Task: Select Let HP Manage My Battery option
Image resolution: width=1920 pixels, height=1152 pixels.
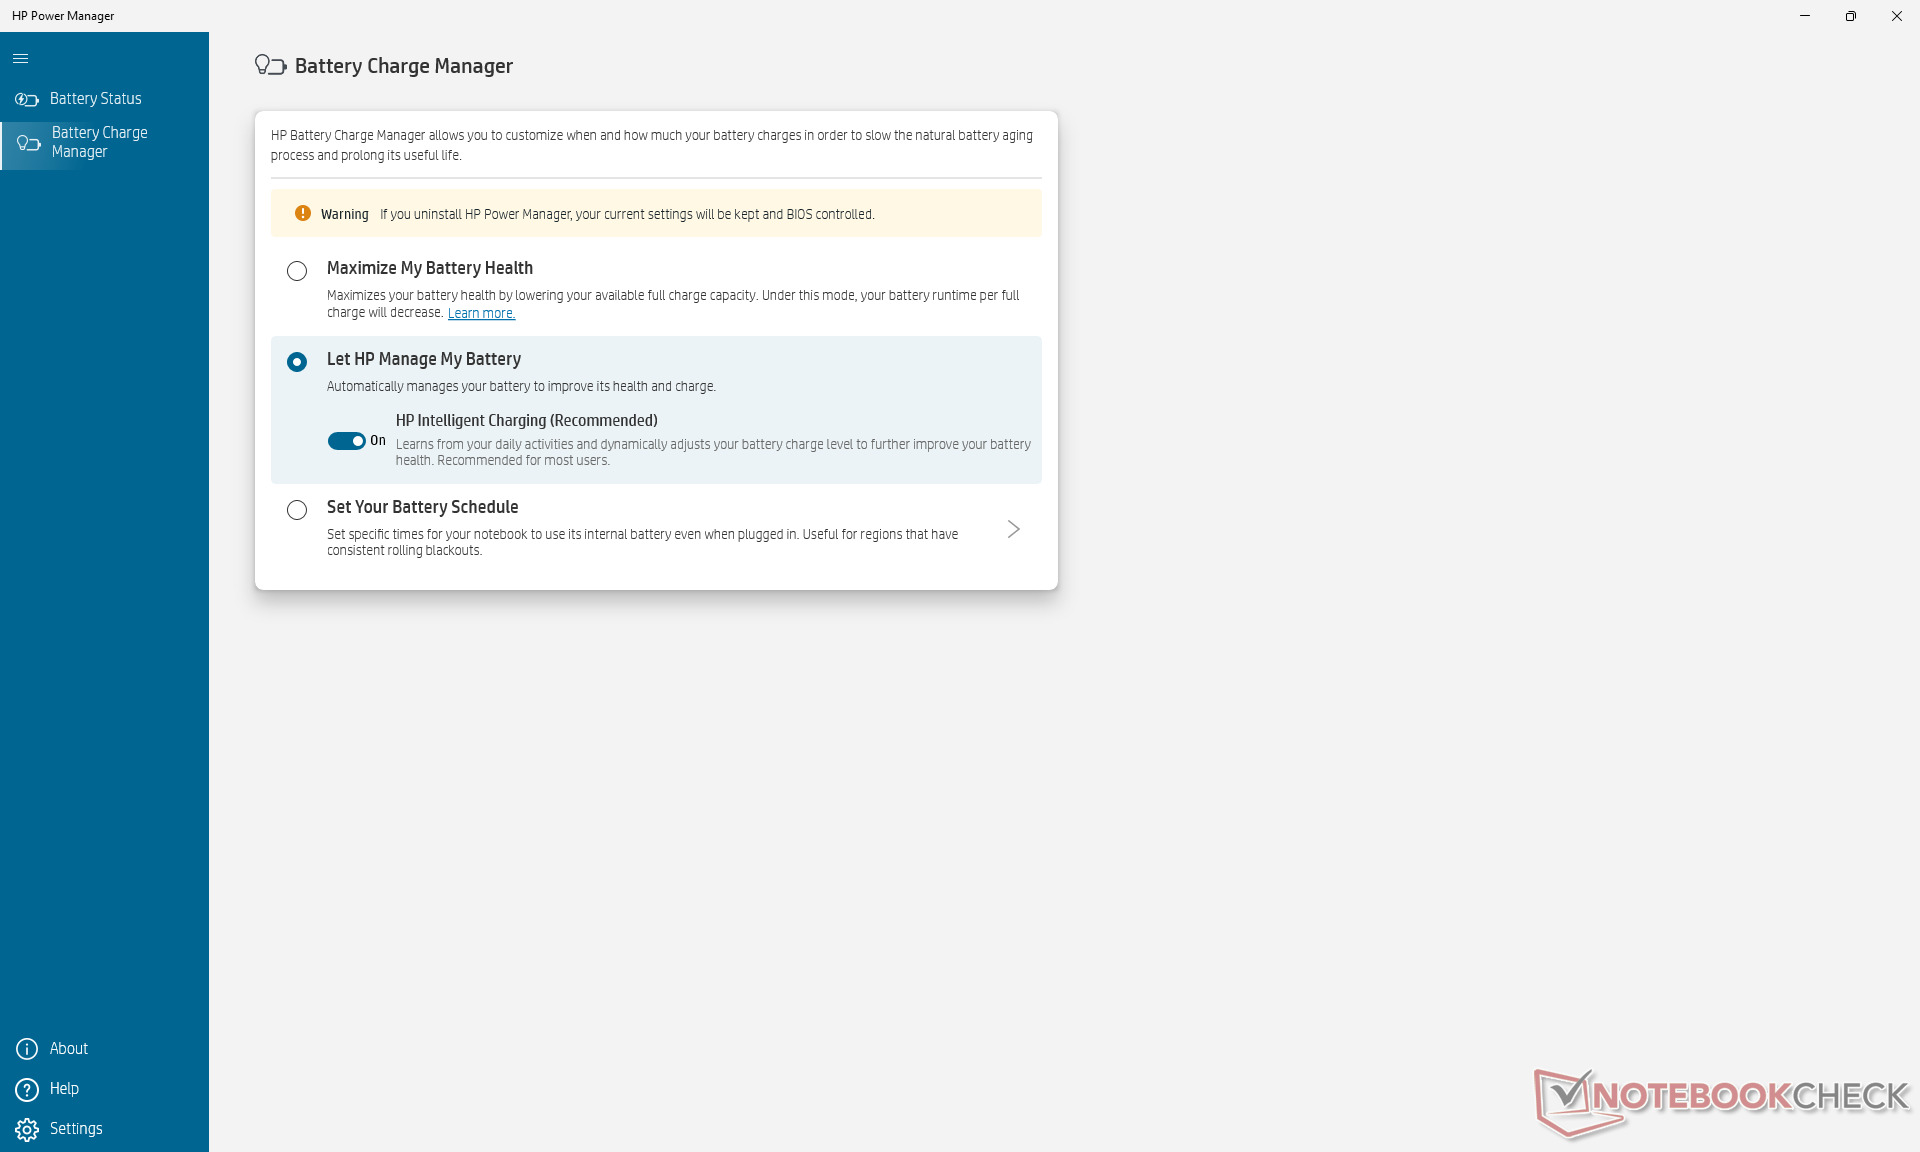Action: coord(297,362)
